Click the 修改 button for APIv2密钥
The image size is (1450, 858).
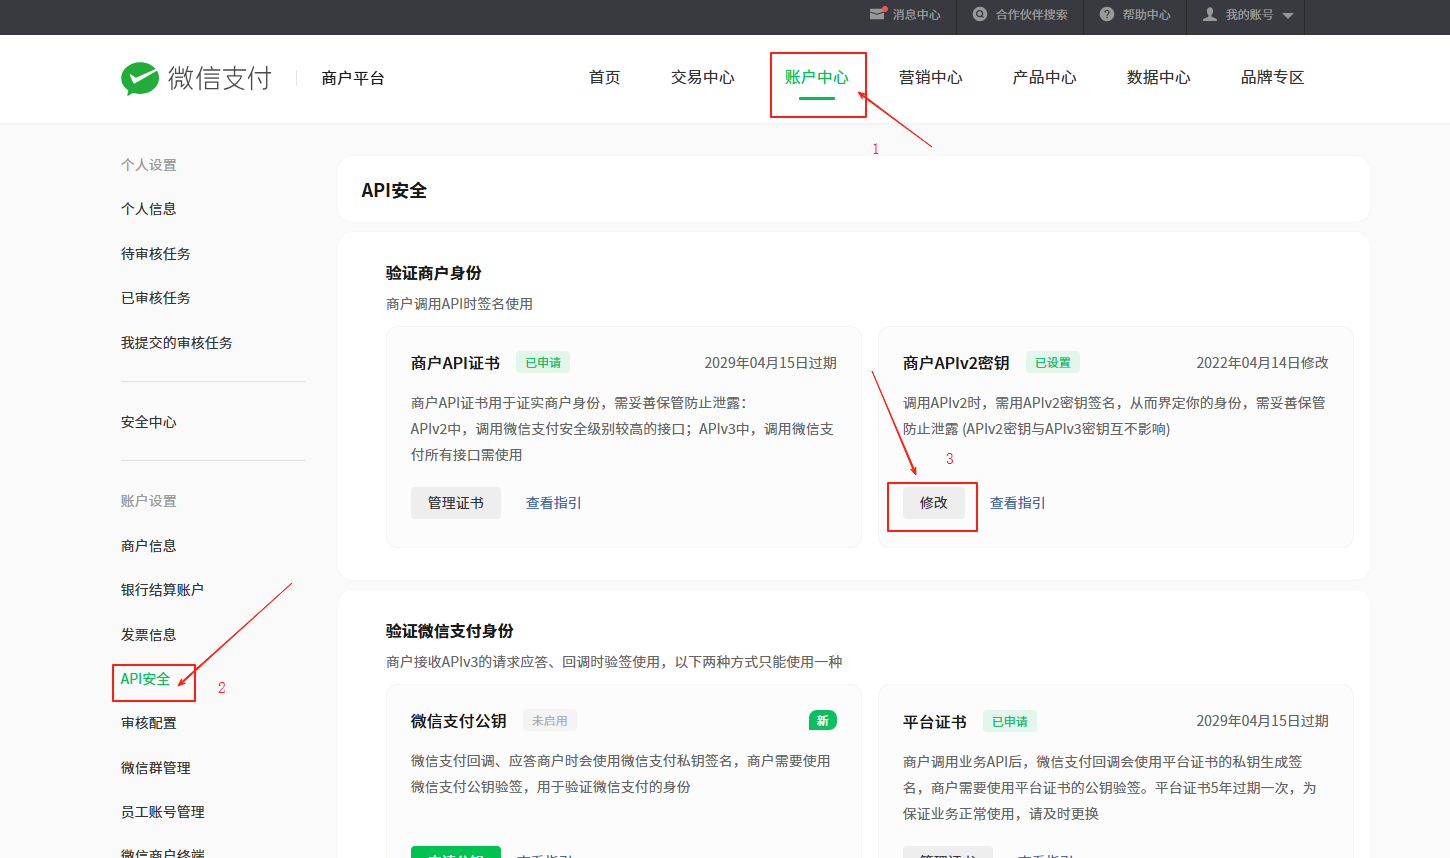click(x=933, y=503)
